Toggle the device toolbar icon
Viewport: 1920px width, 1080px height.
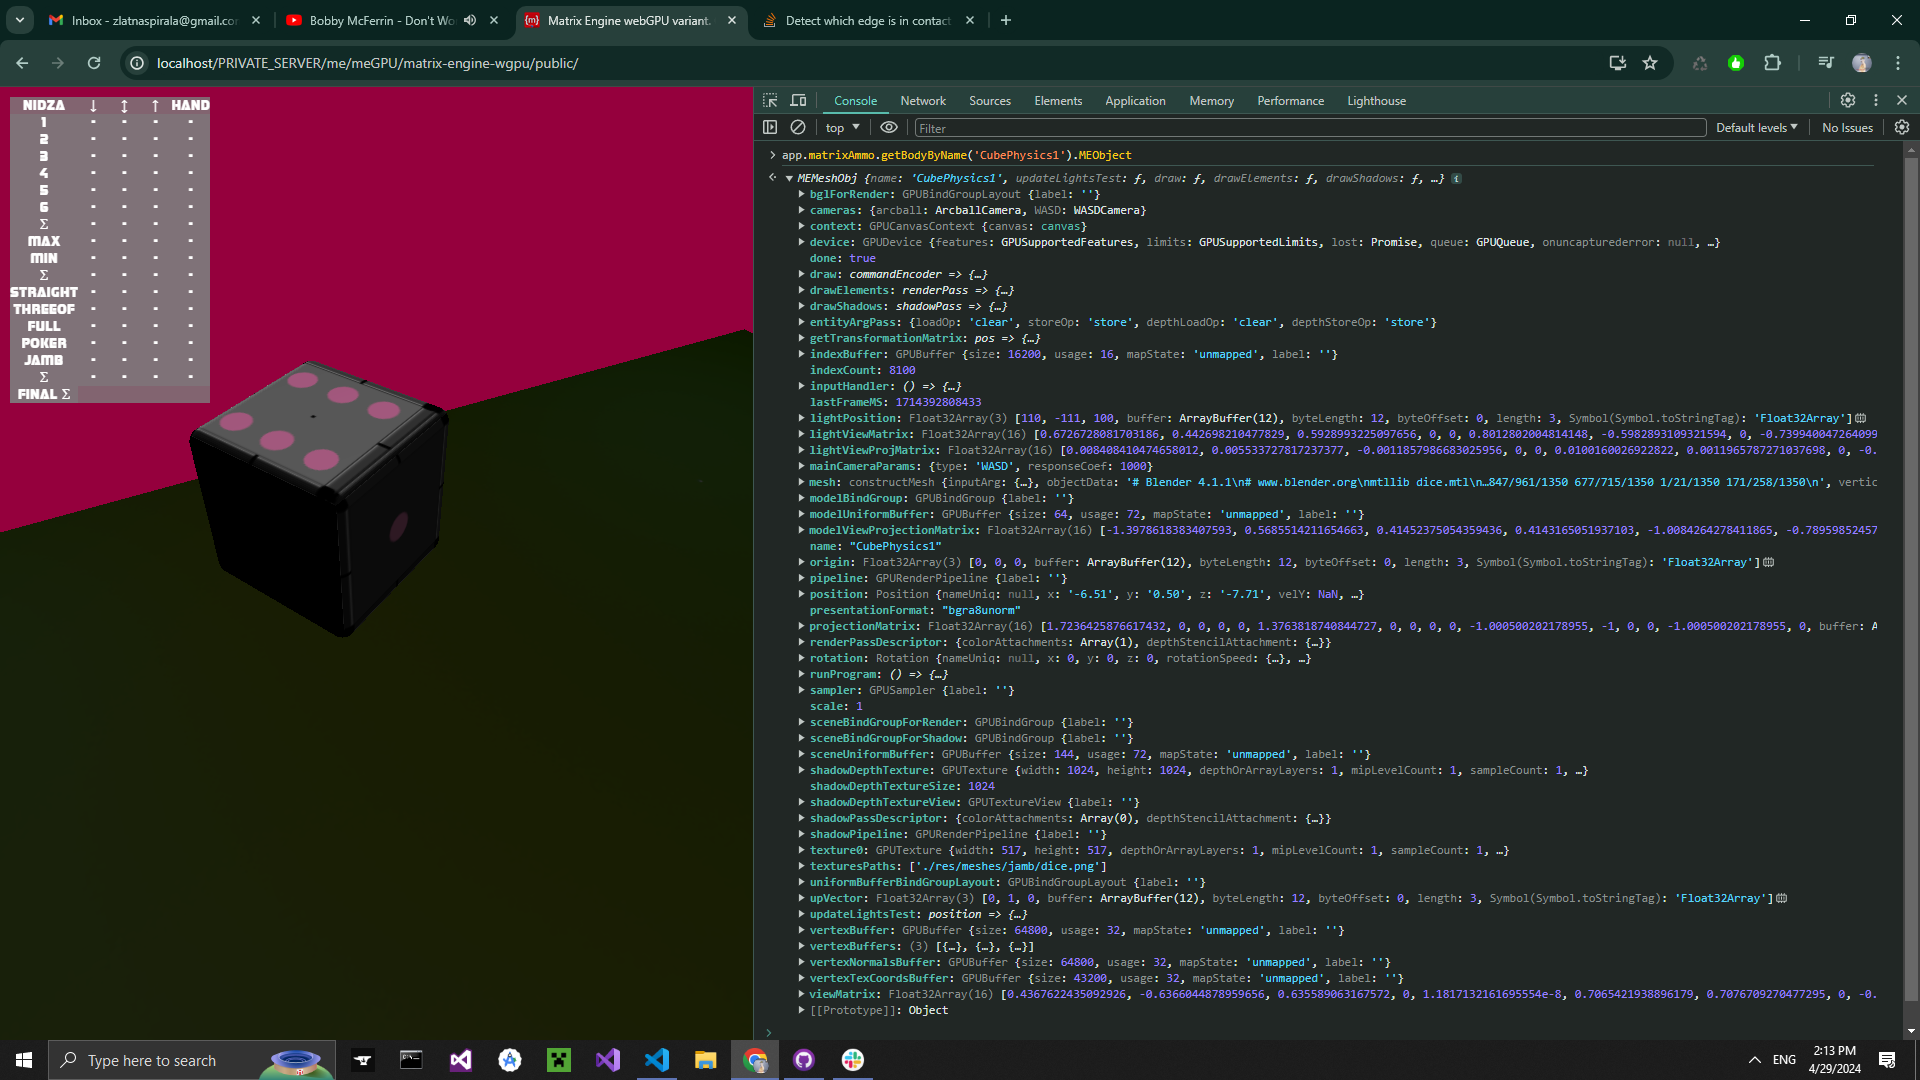[x=798, y=101]
